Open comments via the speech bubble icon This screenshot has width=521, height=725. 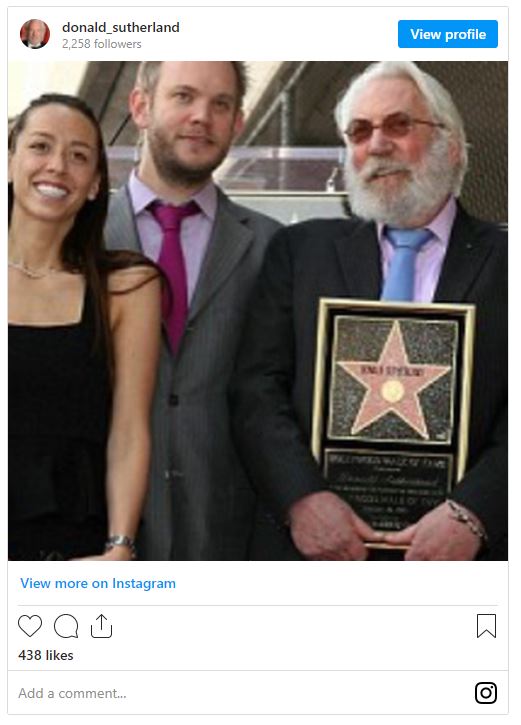66,627
